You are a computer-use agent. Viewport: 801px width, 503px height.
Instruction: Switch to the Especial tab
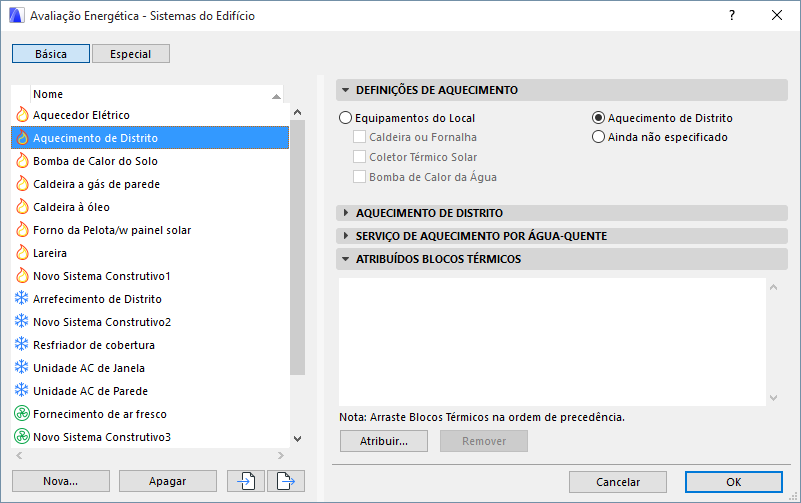(x=130, y=54)
